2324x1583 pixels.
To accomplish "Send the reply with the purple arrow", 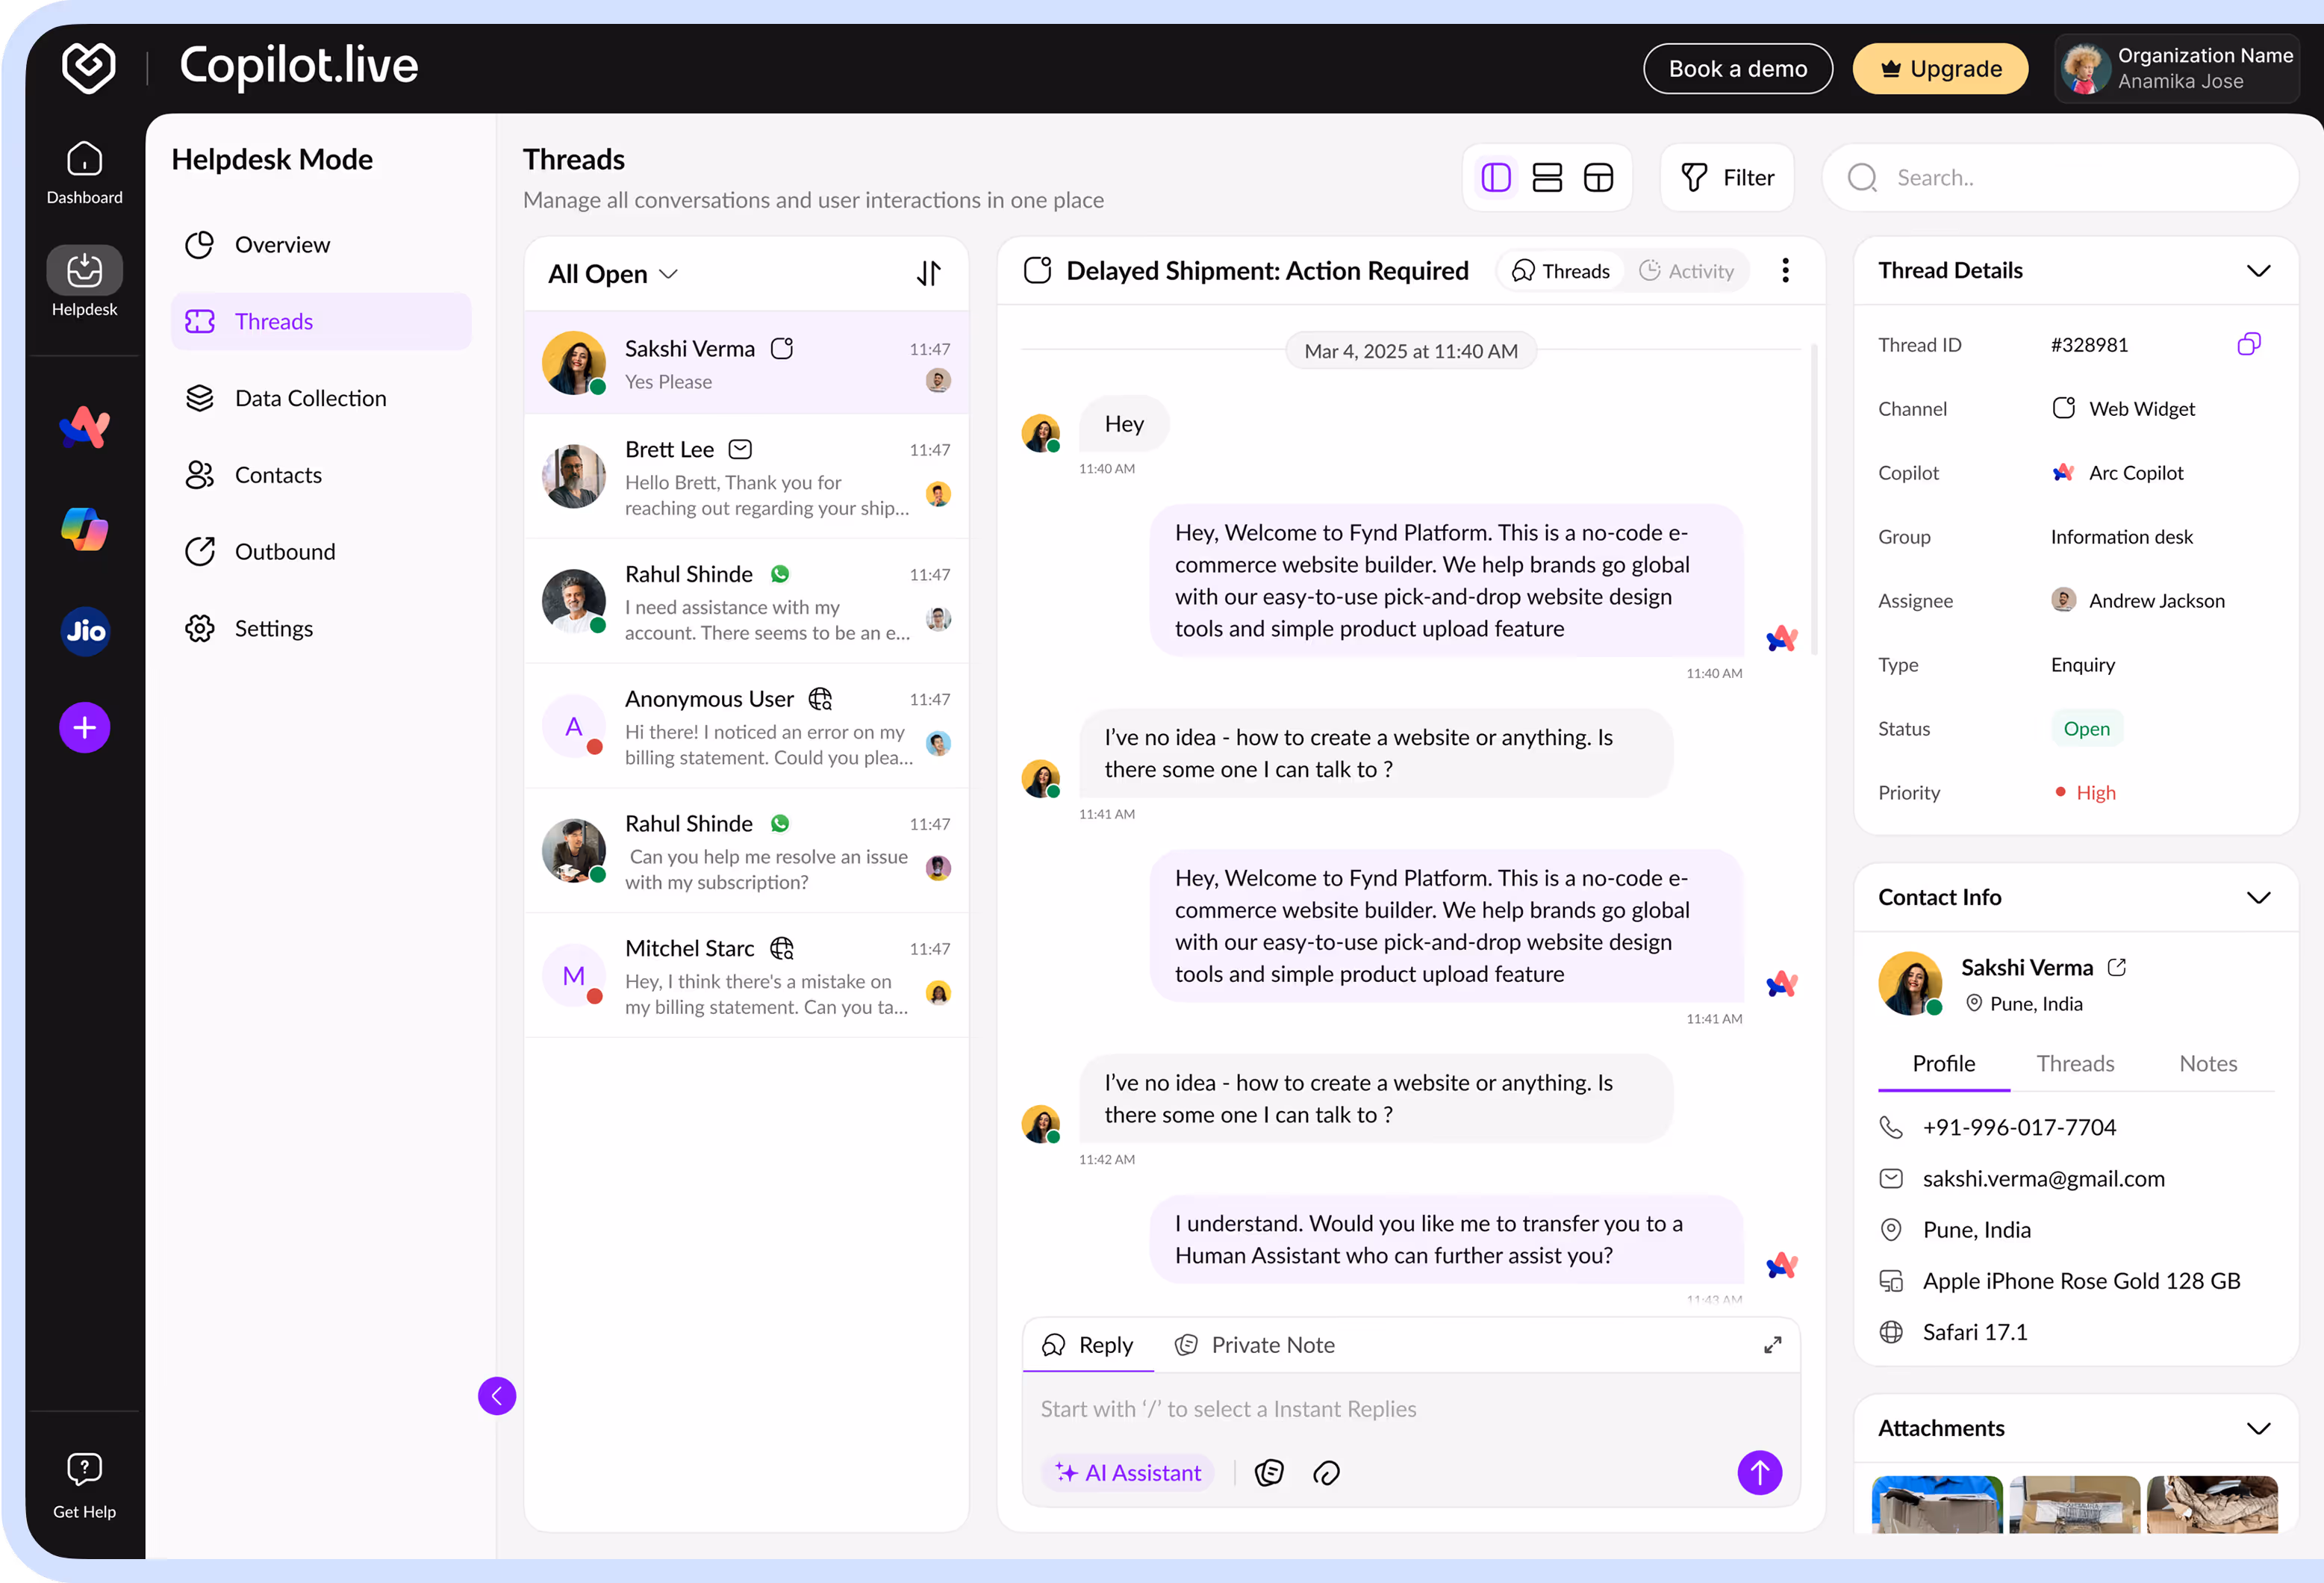I will pyautogui.click(x=1759, y=1472).
